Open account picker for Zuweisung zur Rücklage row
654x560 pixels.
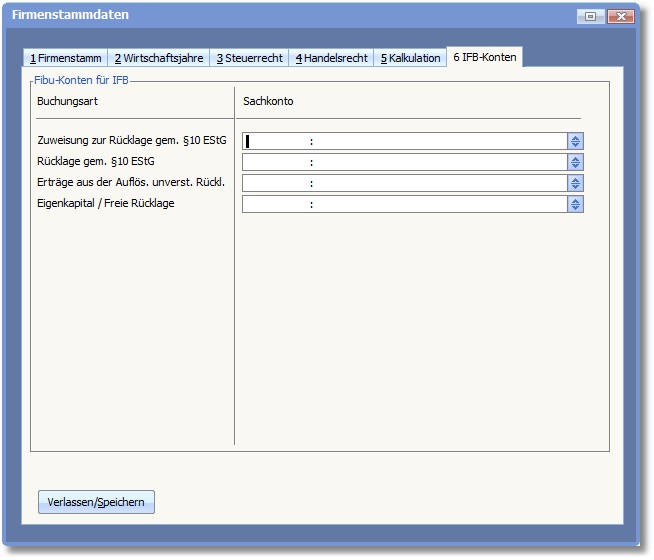pyautogui.click(x=575, y=141)
